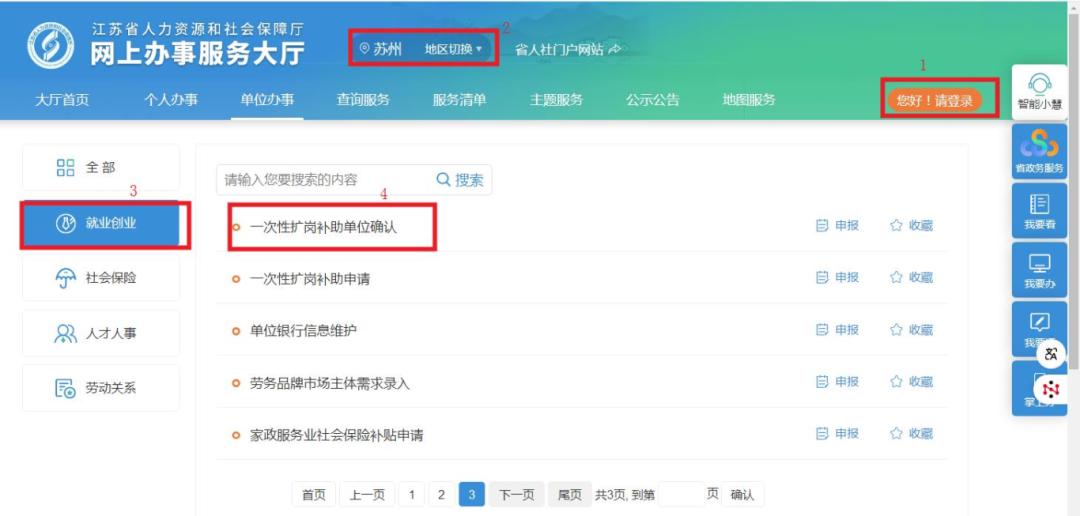Open the 劳动关系 category
Image resolution: width=1080 pixels, height=516 pixels.
click(x=66, y=388)
